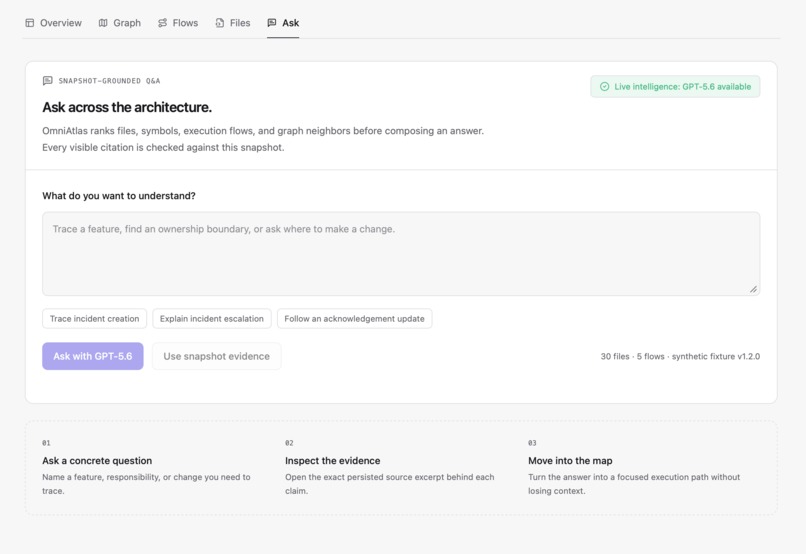Click the Ask chat bubble icon
806x554 pixels.
tap(272, 23)
